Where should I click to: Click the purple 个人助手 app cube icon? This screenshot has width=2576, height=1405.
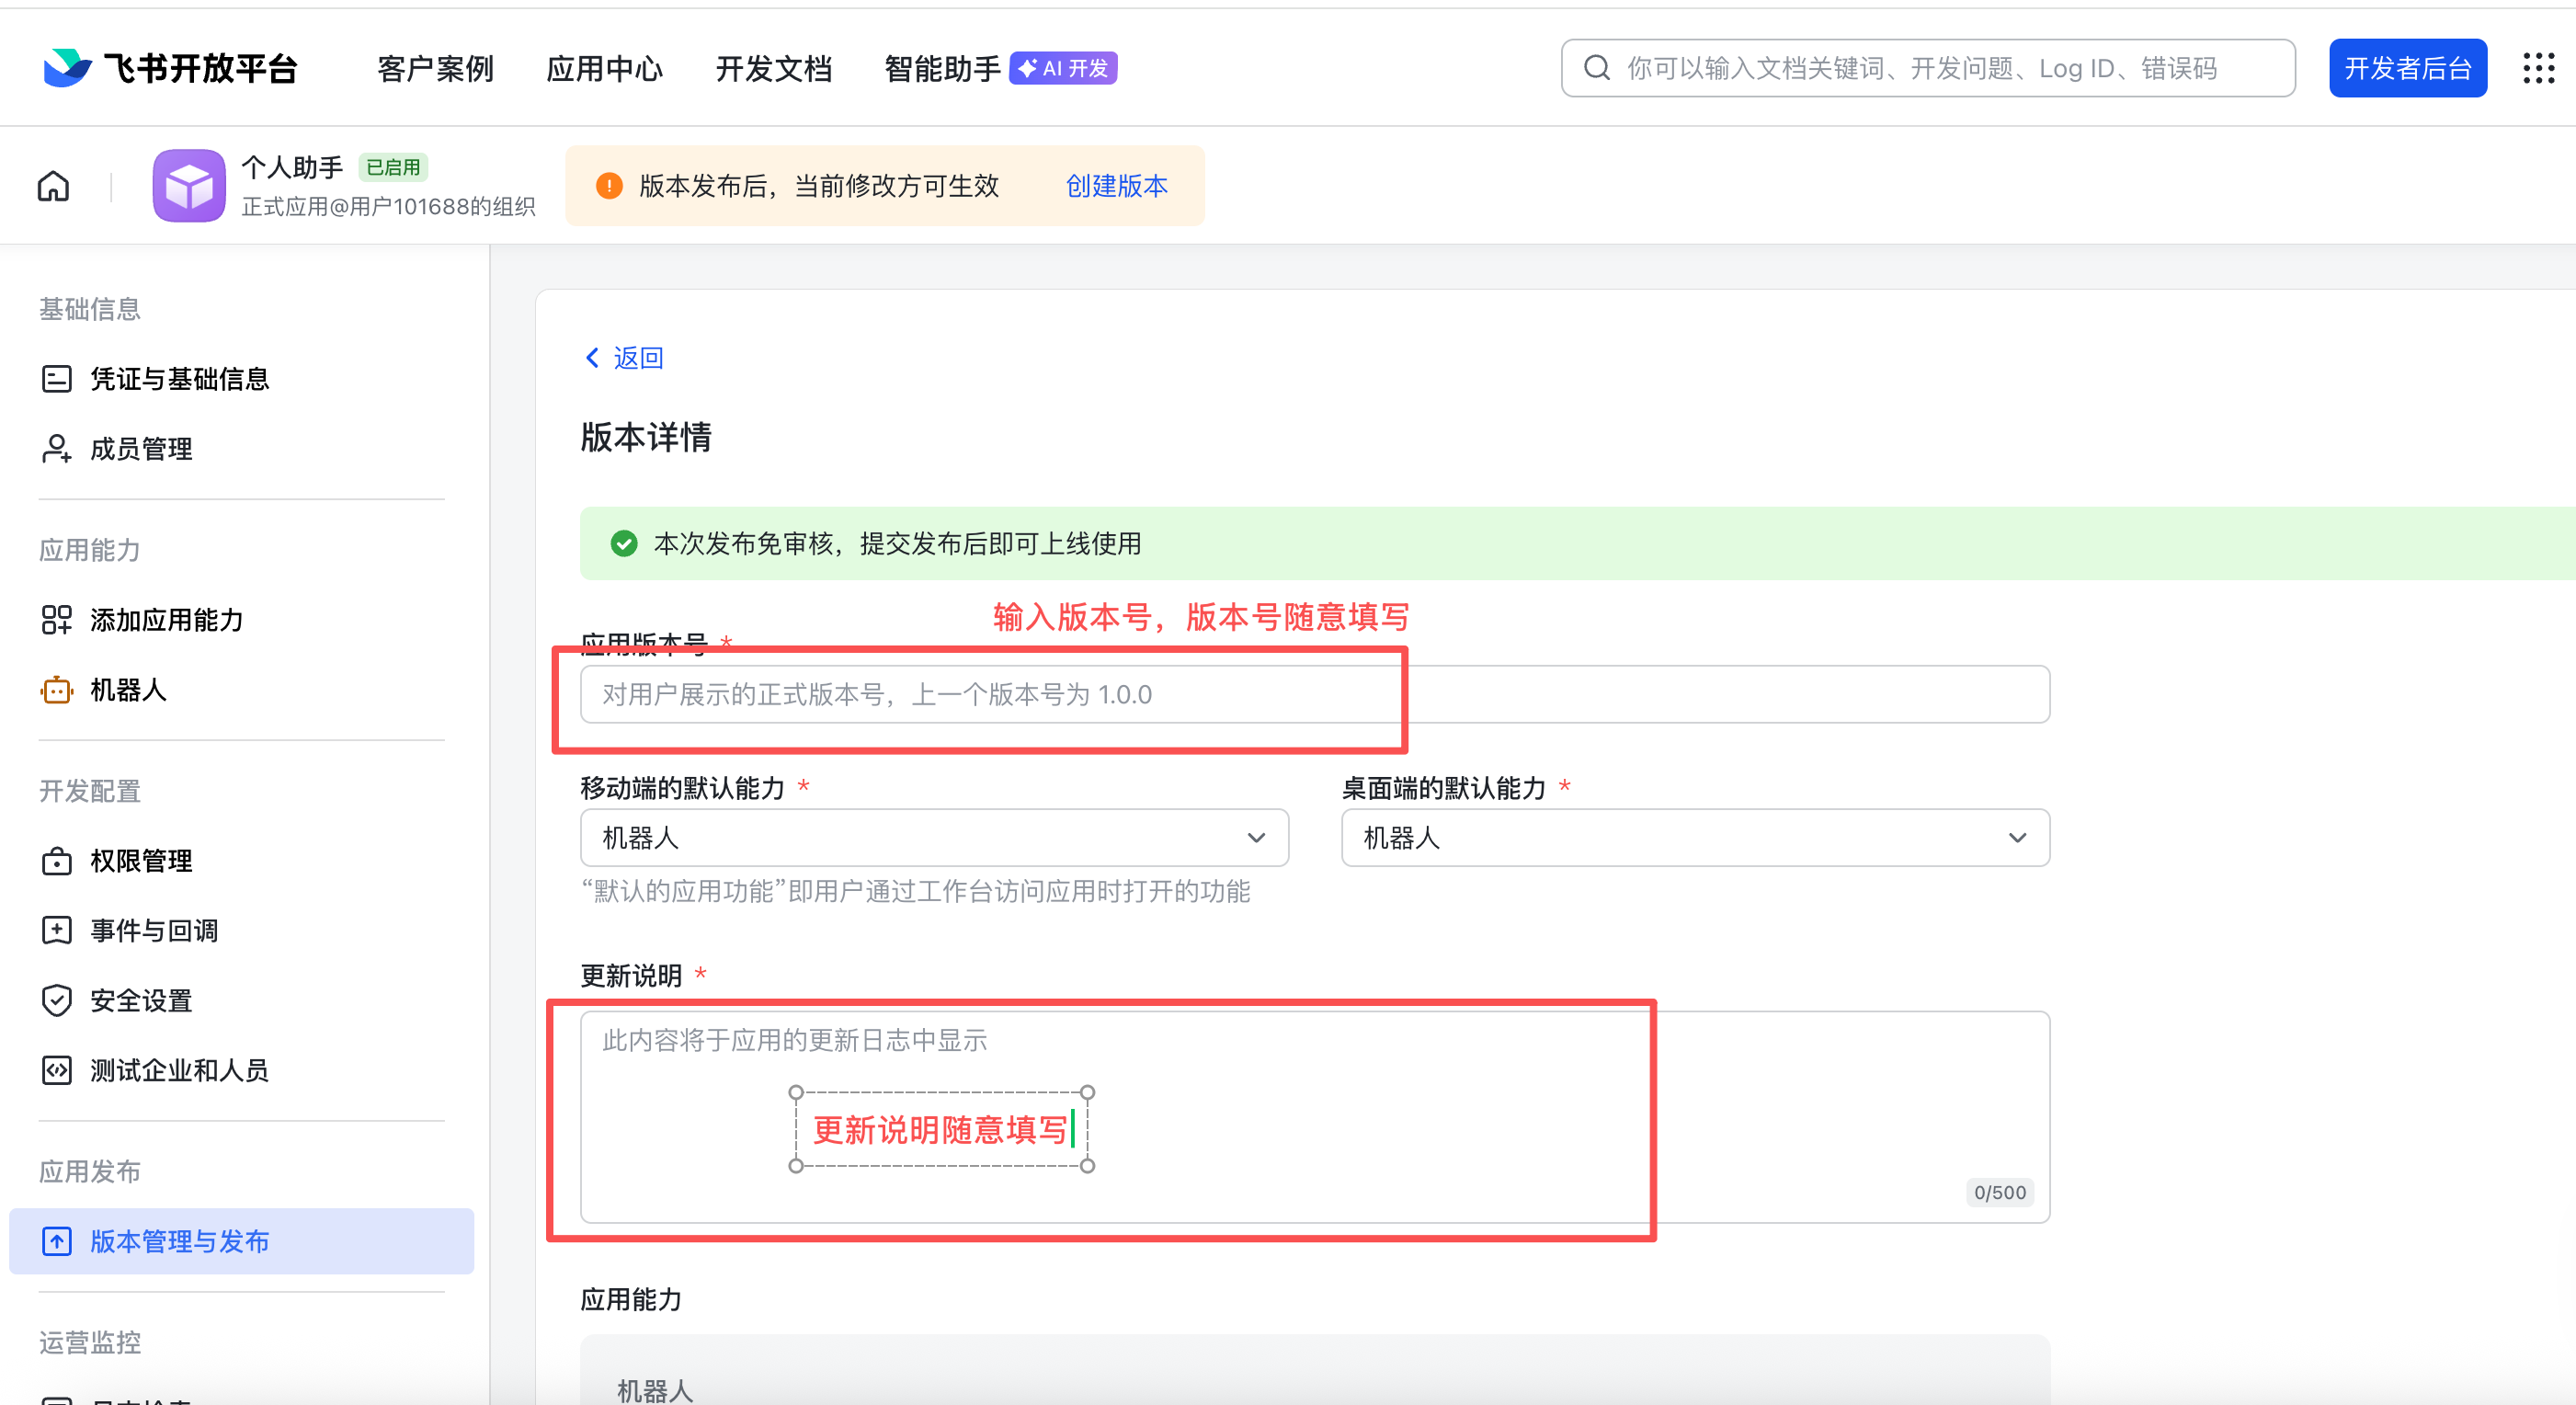pos(189,186)
